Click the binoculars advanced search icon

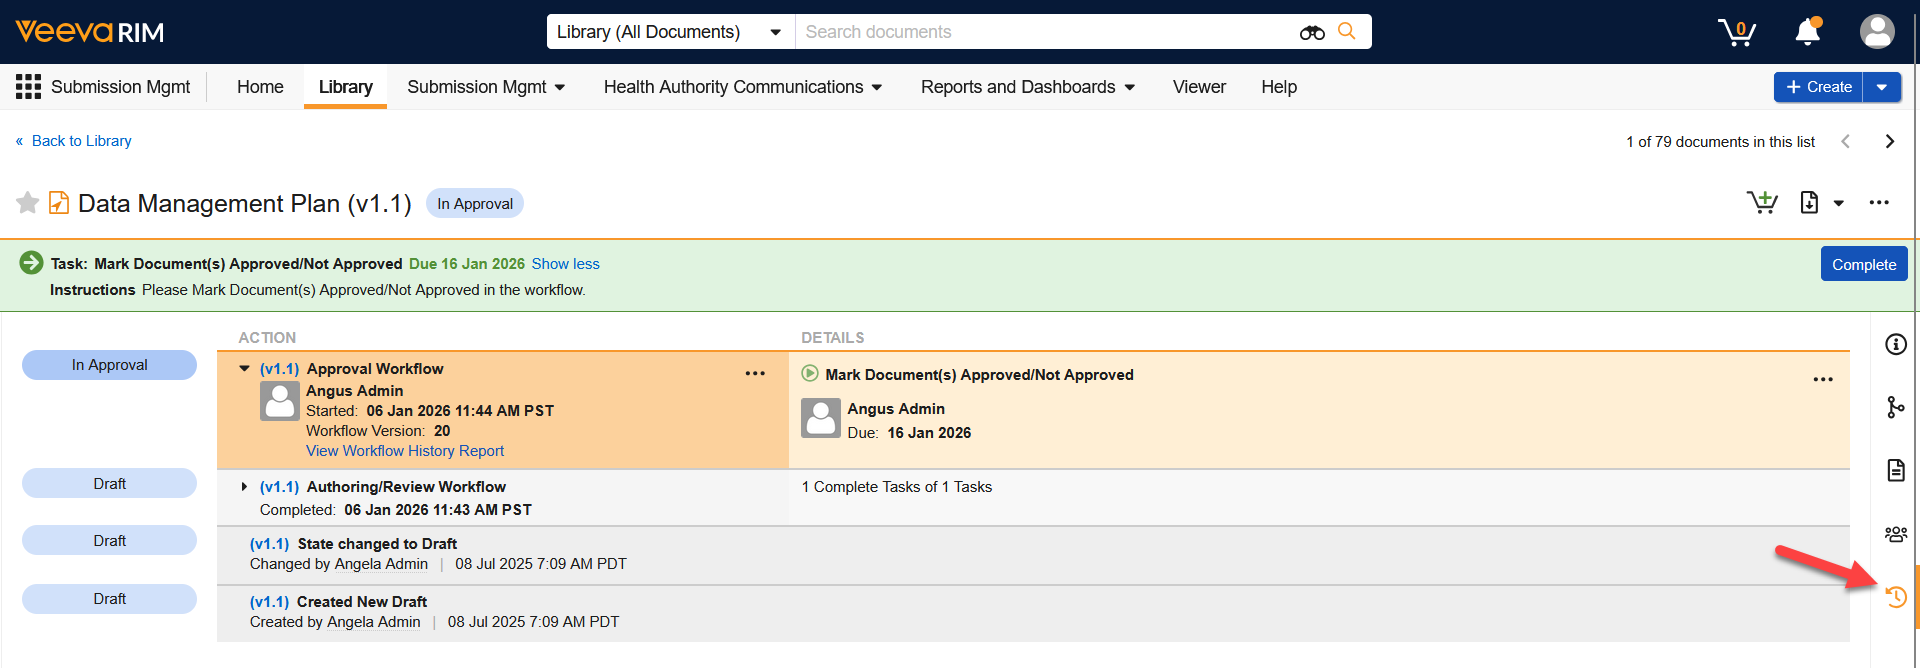tap(1312, 32)
